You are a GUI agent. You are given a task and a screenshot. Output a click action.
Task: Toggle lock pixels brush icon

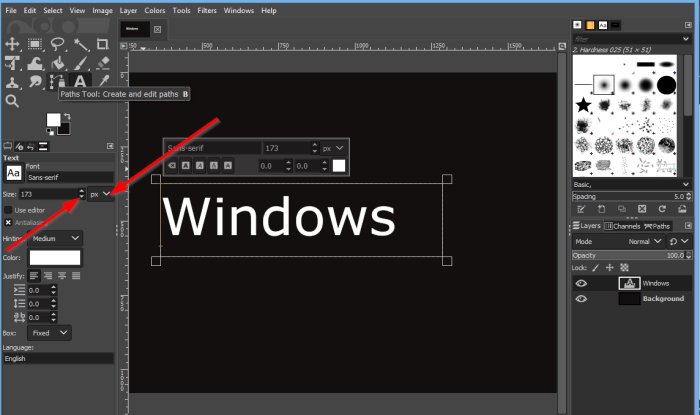(595, 268)
